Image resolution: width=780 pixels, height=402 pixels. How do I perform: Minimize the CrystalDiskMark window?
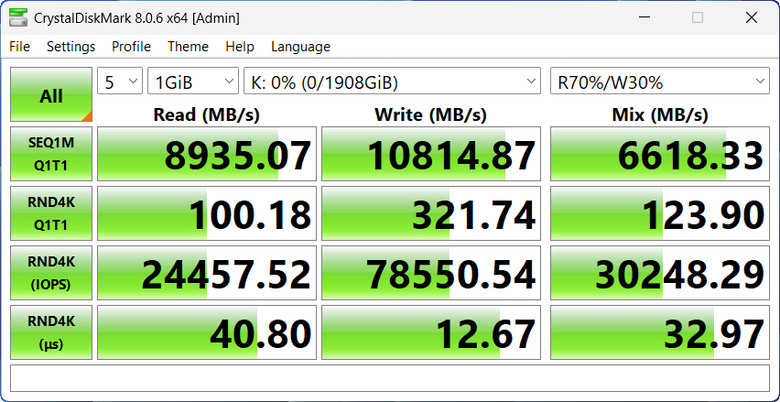click(644, 18)
